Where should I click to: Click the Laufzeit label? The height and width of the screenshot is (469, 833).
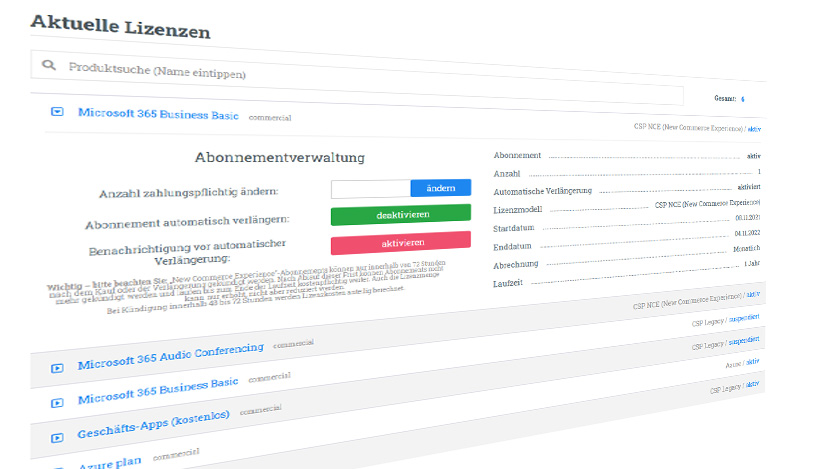click(x=507, y=283)
